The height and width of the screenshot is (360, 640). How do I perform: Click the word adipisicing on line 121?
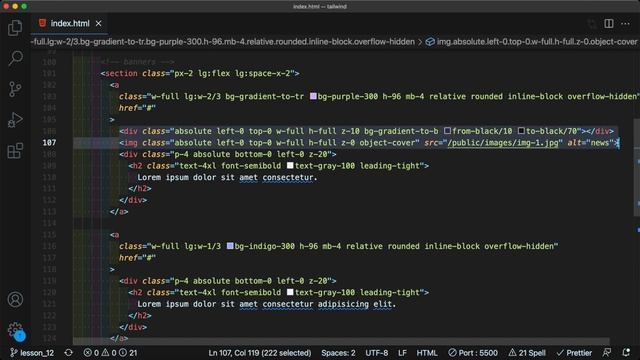[343, 304]
